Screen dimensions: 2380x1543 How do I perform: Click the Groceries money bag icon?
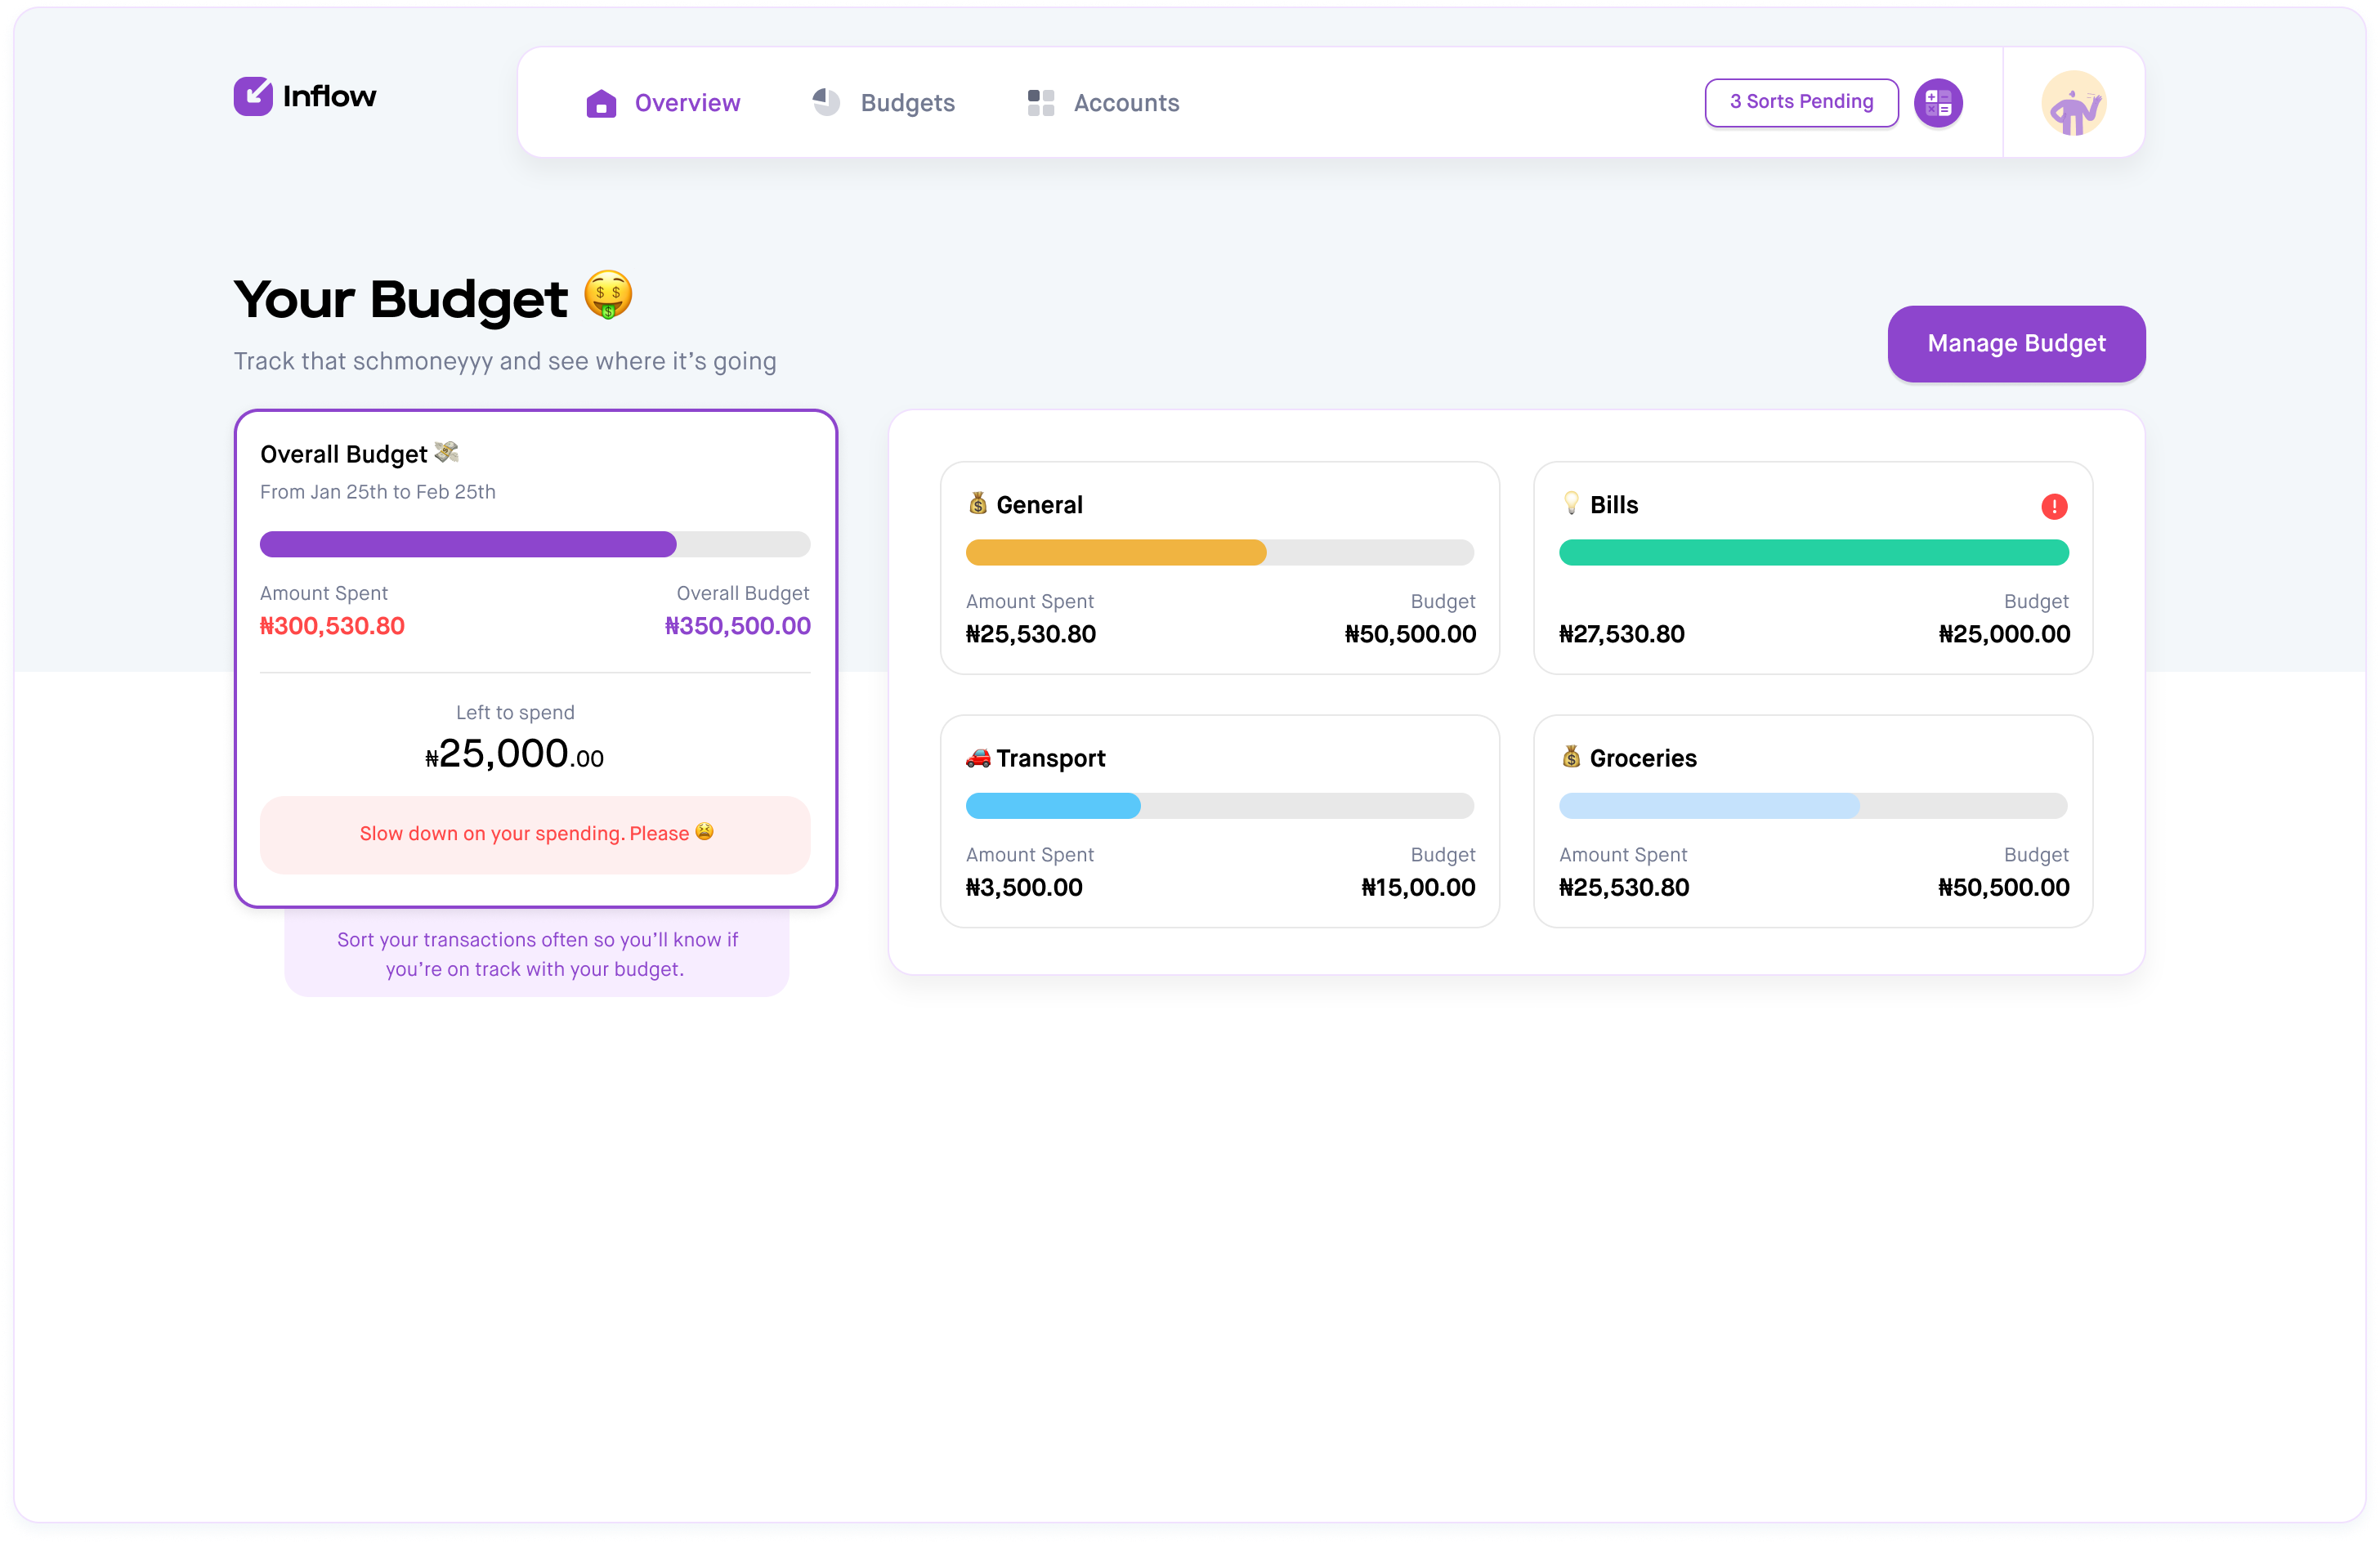point(1571,757)
